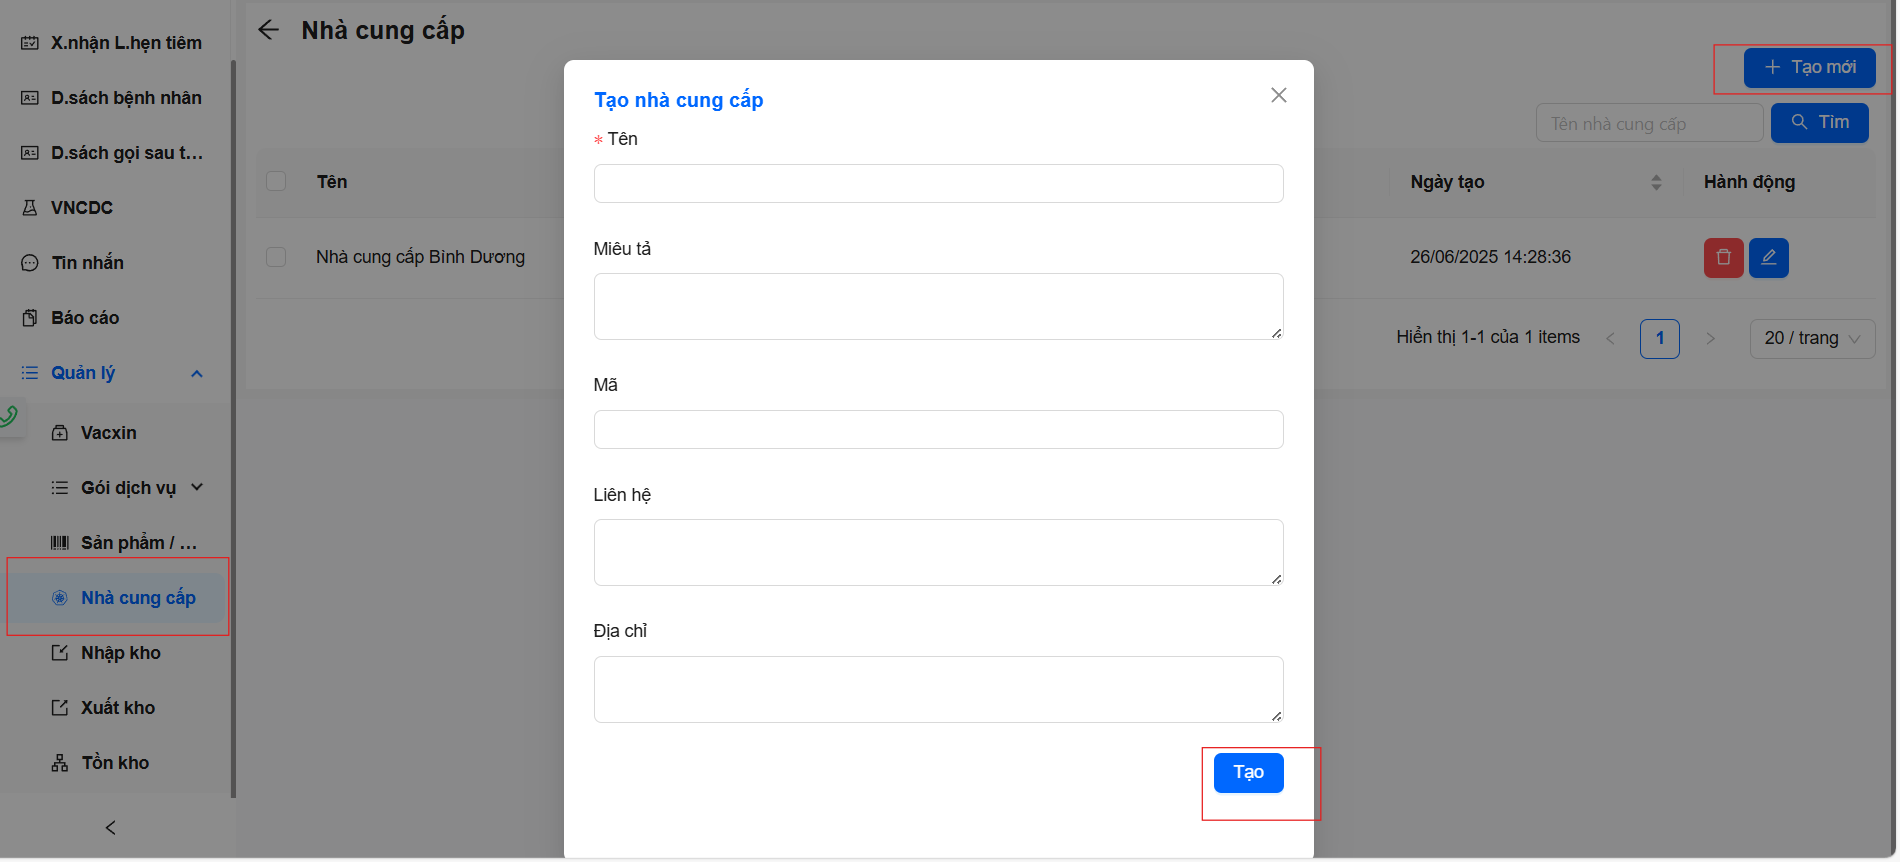Click the Tìm search button
Image resolution: width=1900 pixels, height=862 pixels.
click(x=1819, y=123)
